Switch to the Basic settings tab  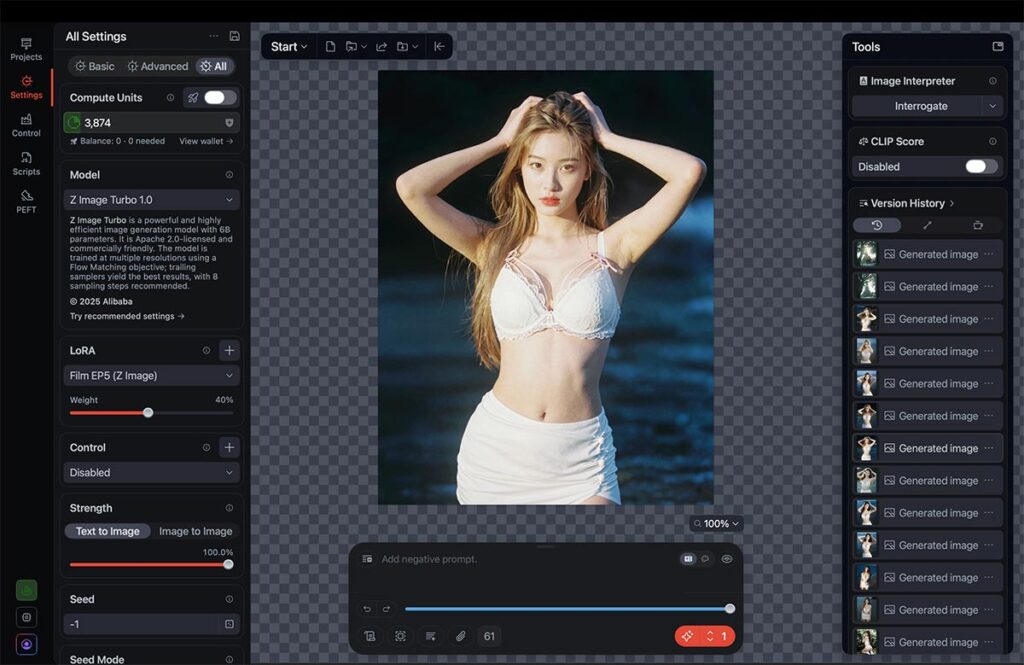tap(95, 66)
